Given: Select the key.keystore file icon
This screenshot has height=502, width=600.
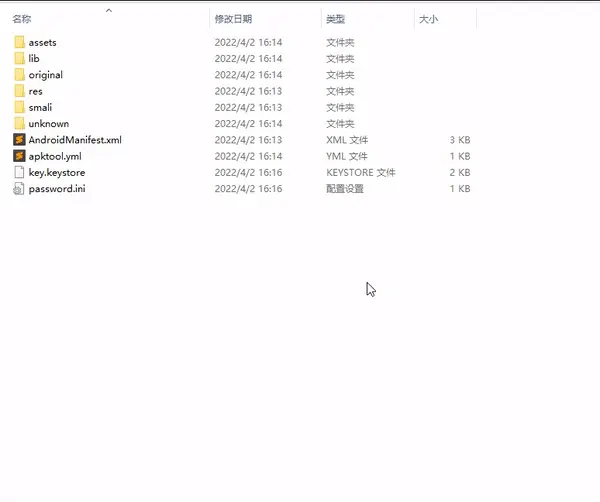Looking at the screenshot, I should coord(19,173).
